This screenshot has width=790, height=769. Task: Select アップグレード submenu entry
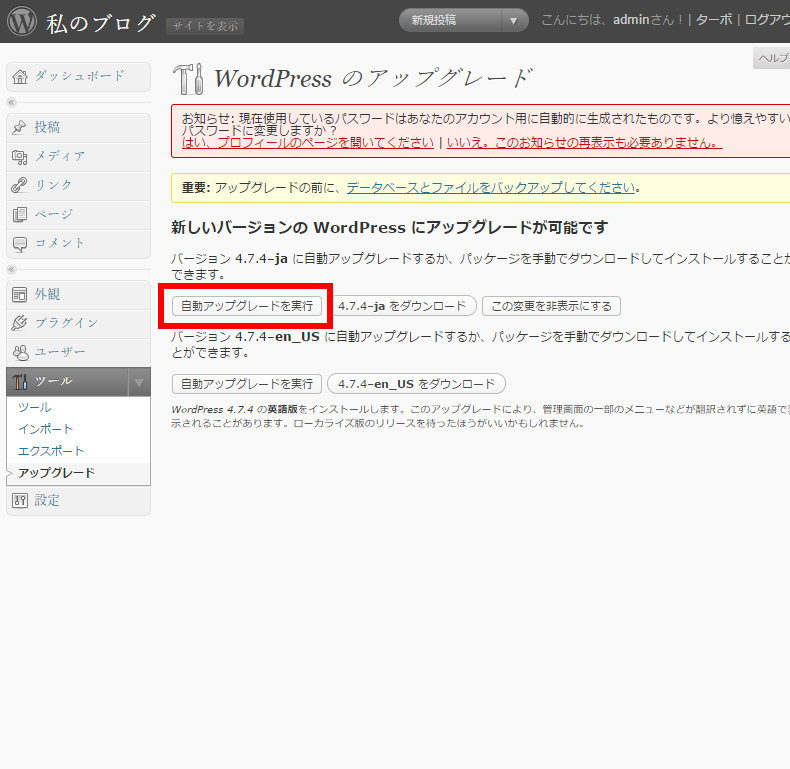pos(56,473)
